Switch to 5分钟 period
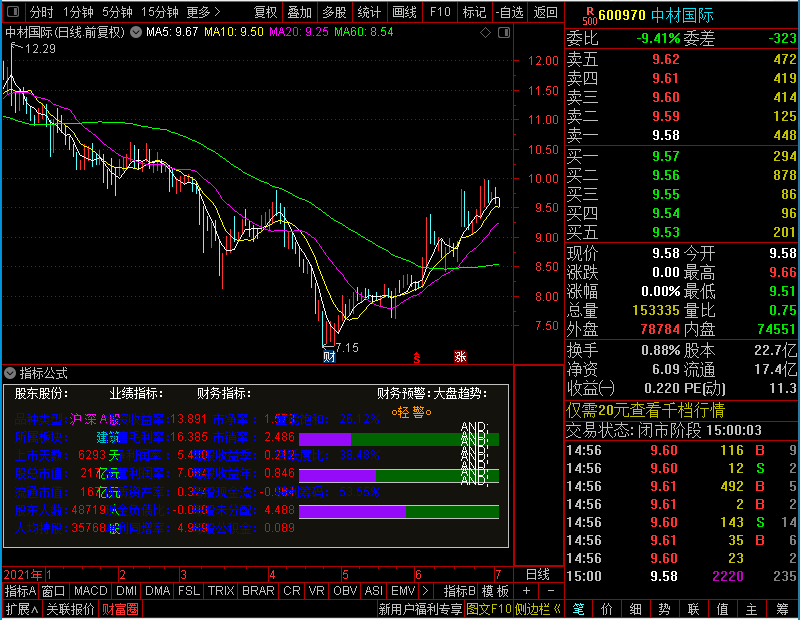Image resolution: width=800 pixels, height=620 pixels. [117, 12]
